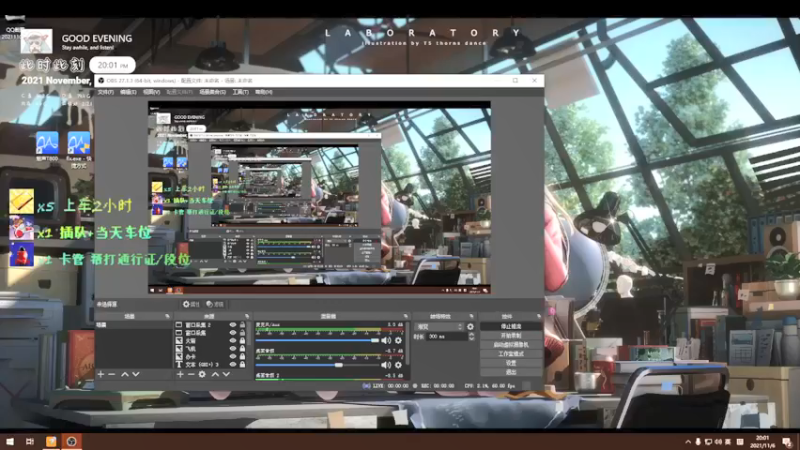800x450 pixels.
Task: Pop out the 来源 dock panel
Action: [247, 316]
